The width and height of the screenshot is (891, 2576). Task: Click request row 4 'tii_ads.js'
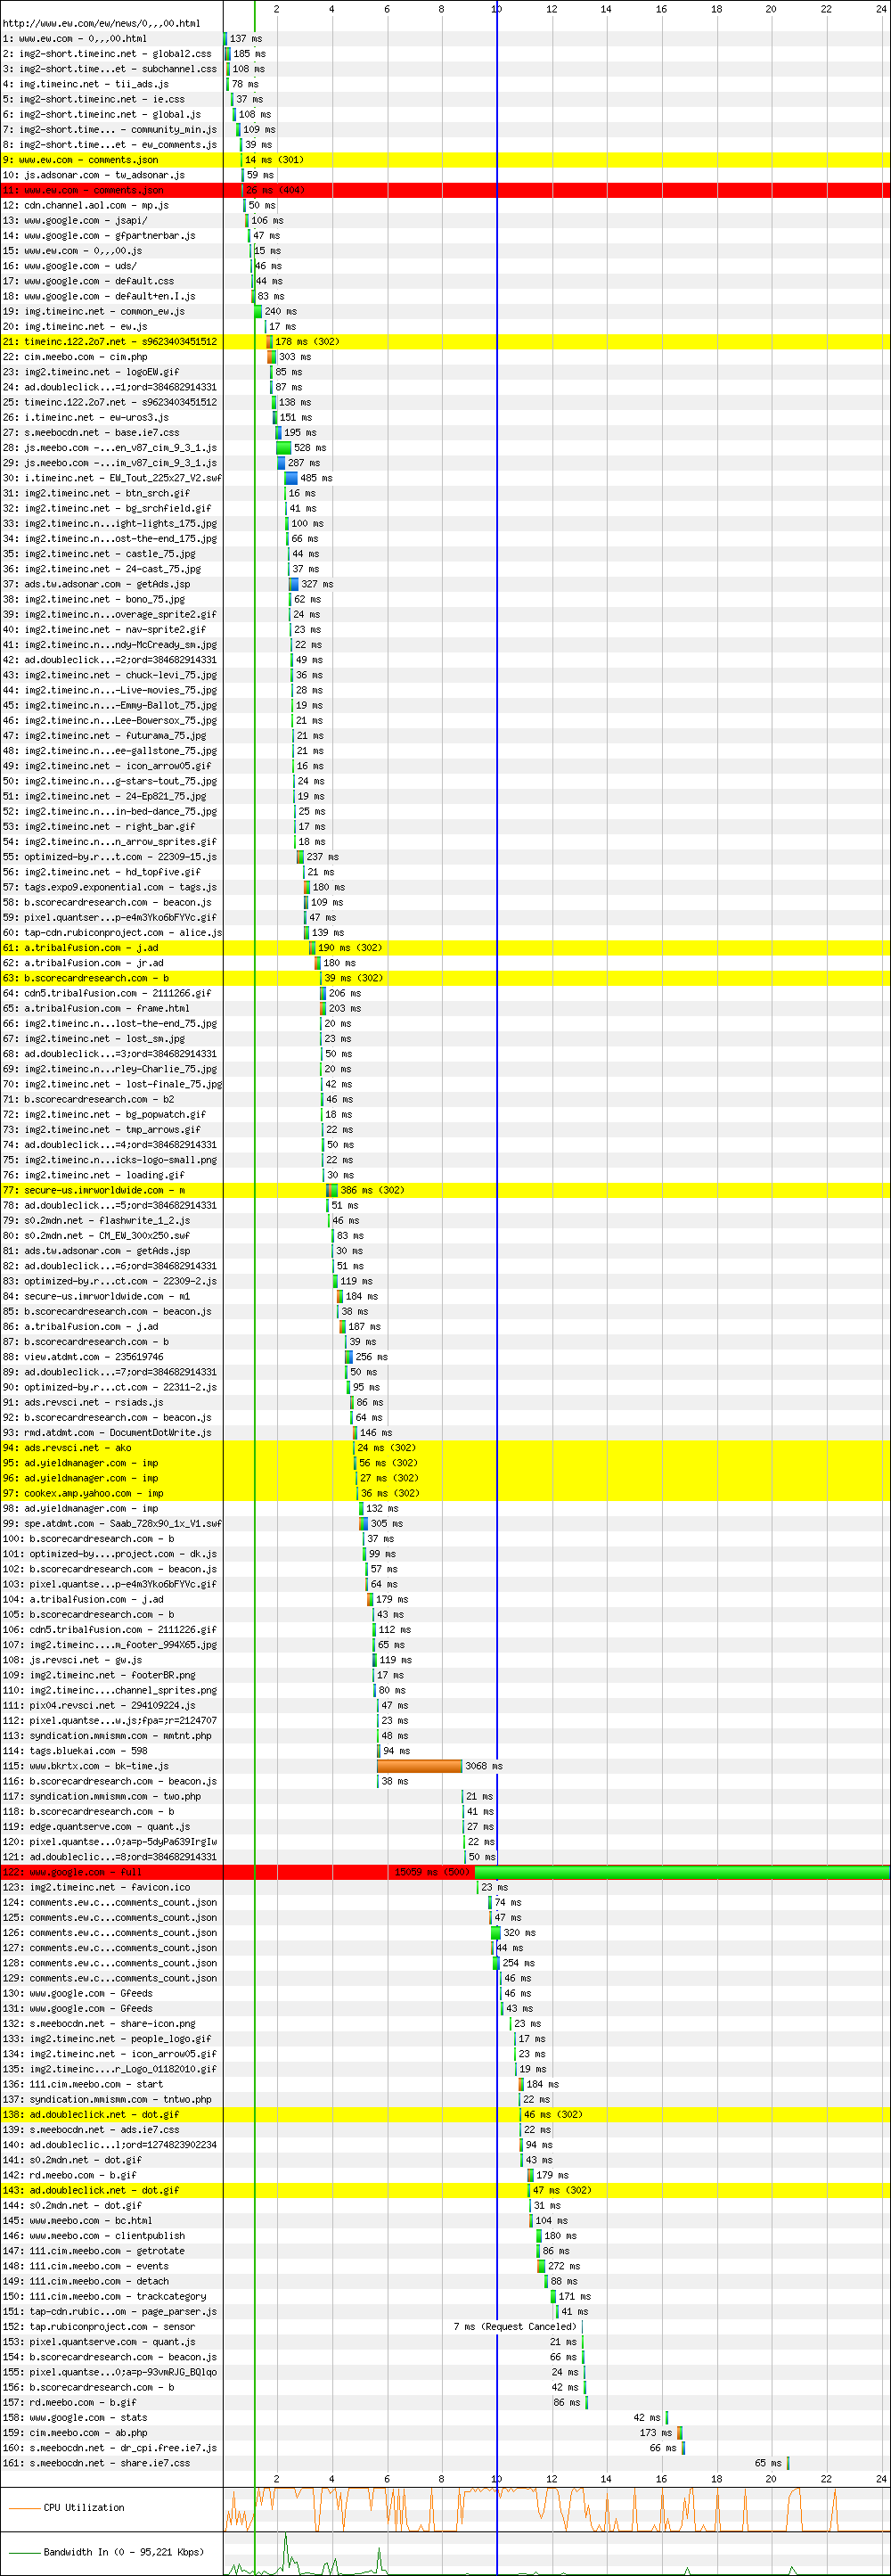pos(445,84)
